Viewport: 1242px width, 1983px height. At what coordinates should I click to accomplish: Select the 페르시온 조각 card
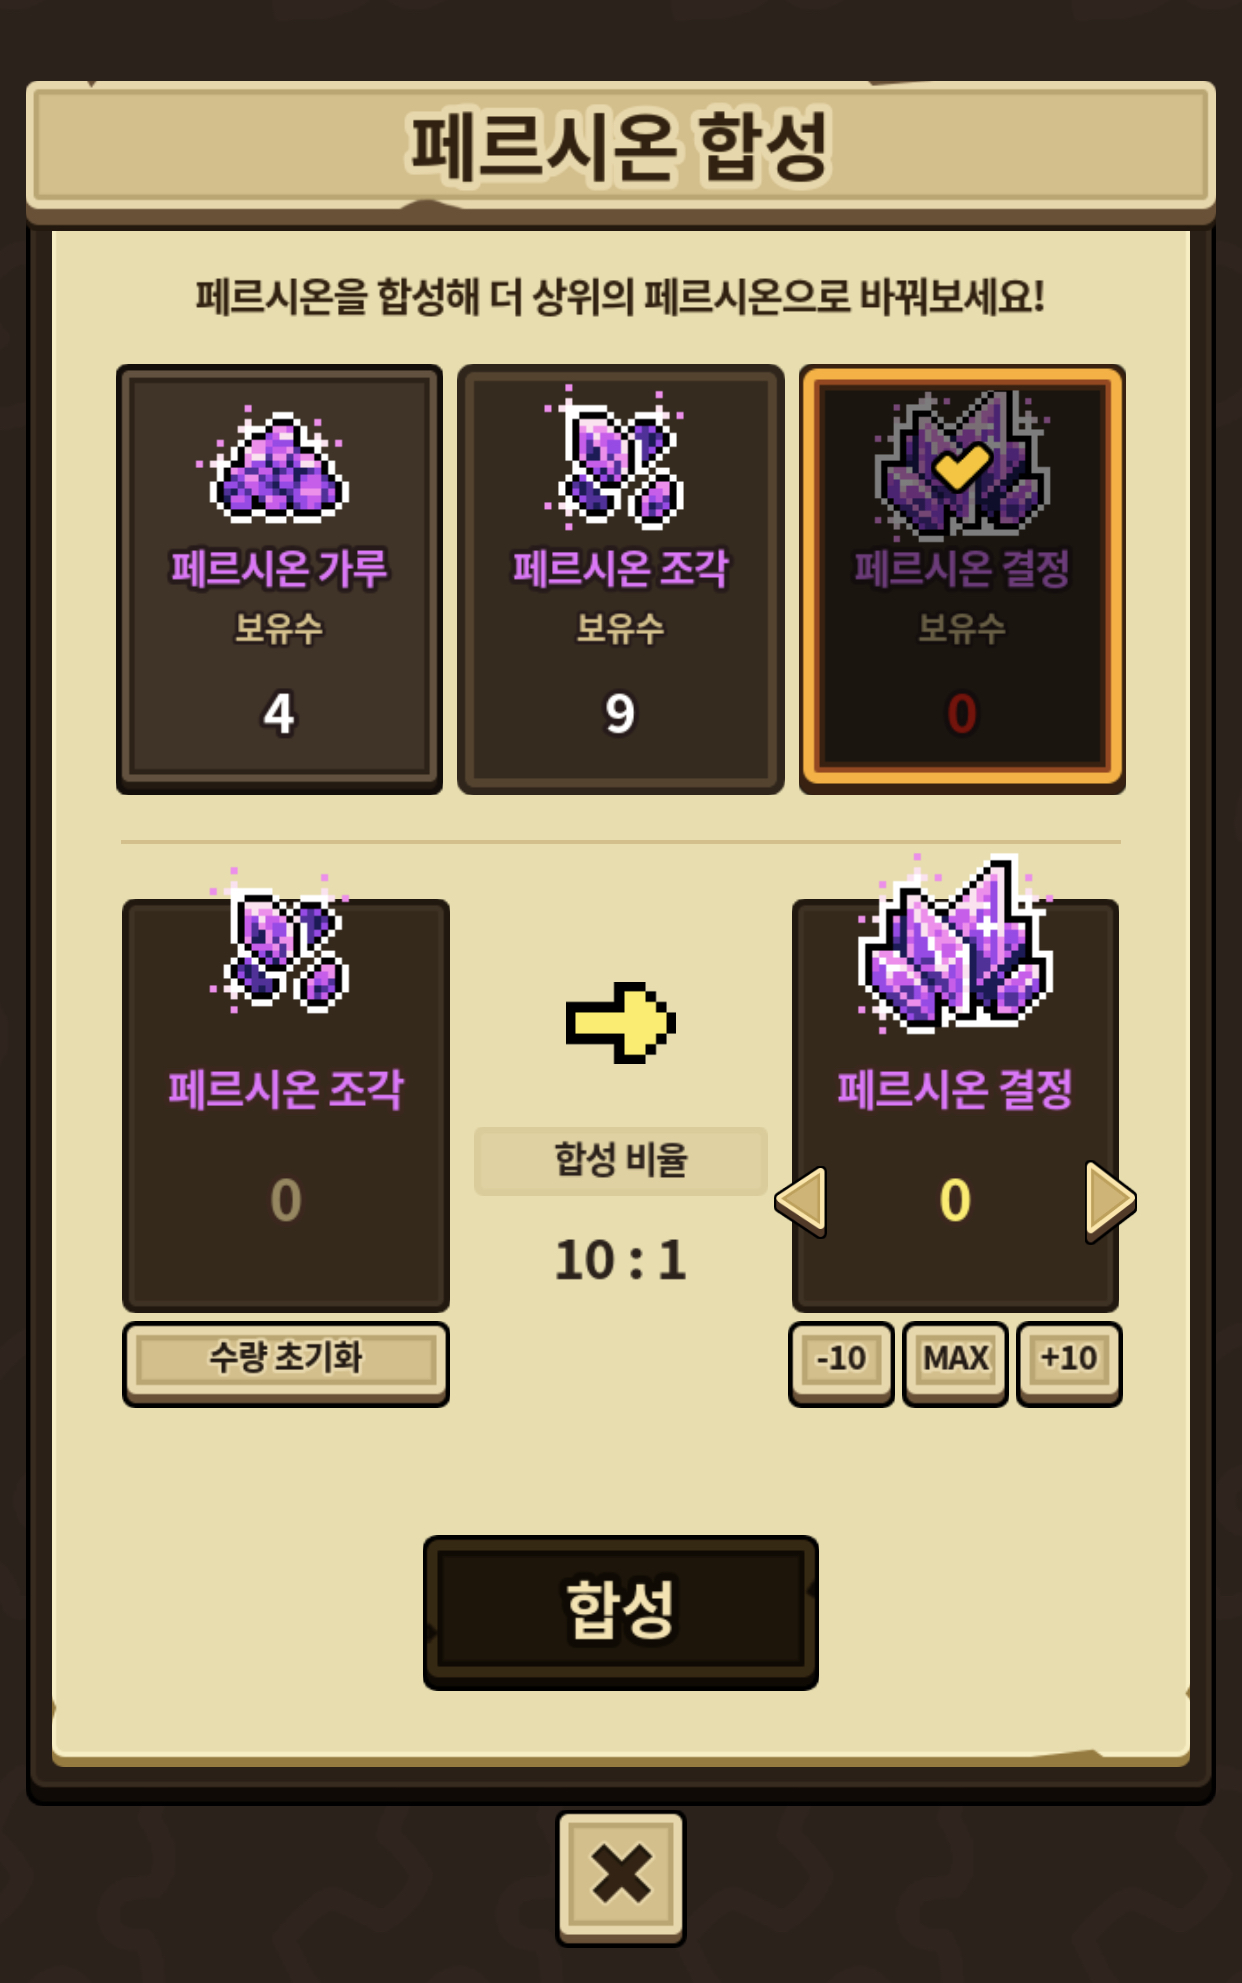tap(620, 579)
